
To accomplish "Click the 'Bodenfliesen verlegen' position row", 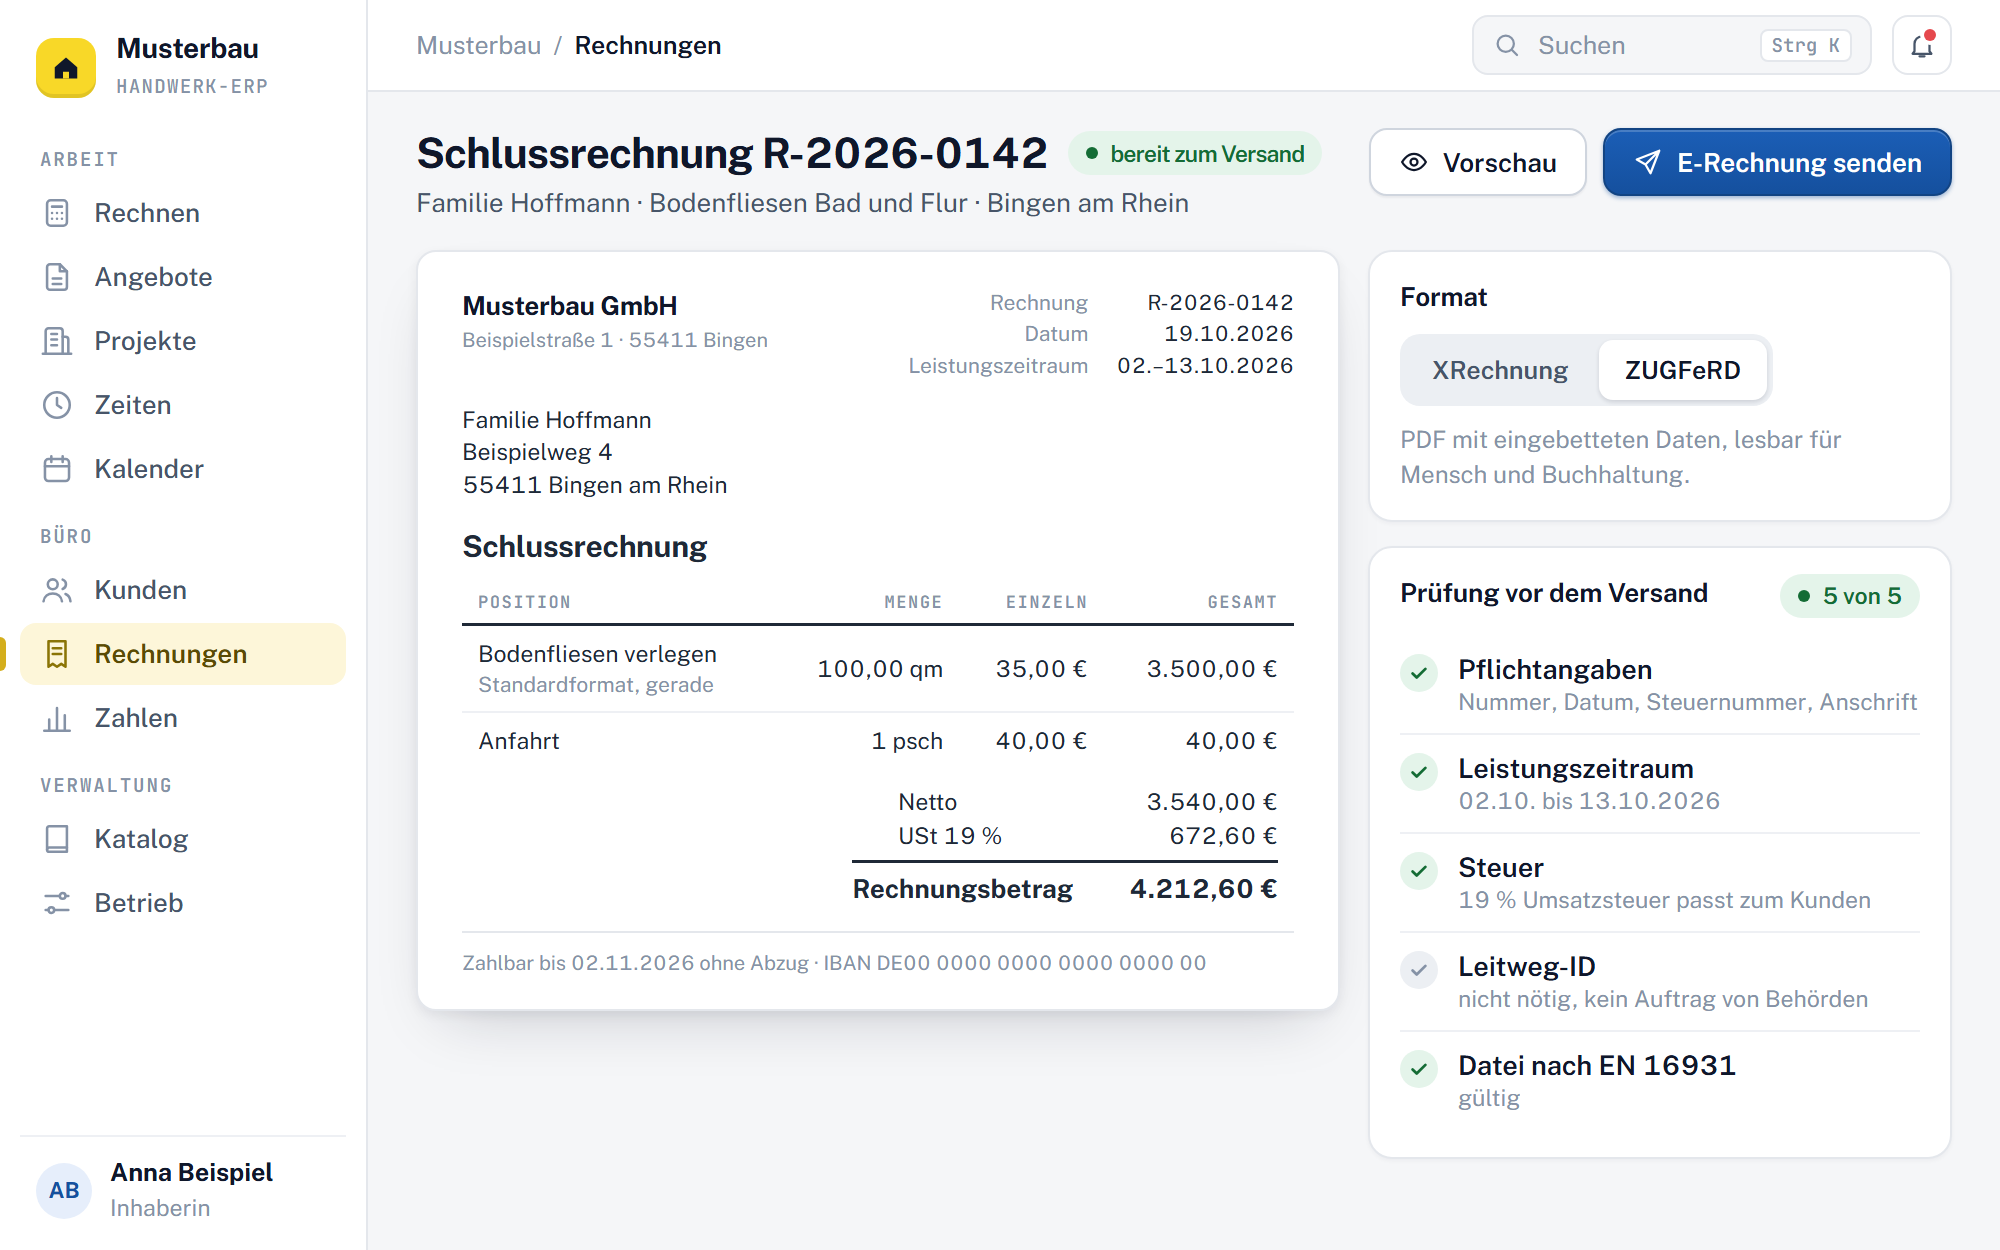I will (x=878, y=669).
